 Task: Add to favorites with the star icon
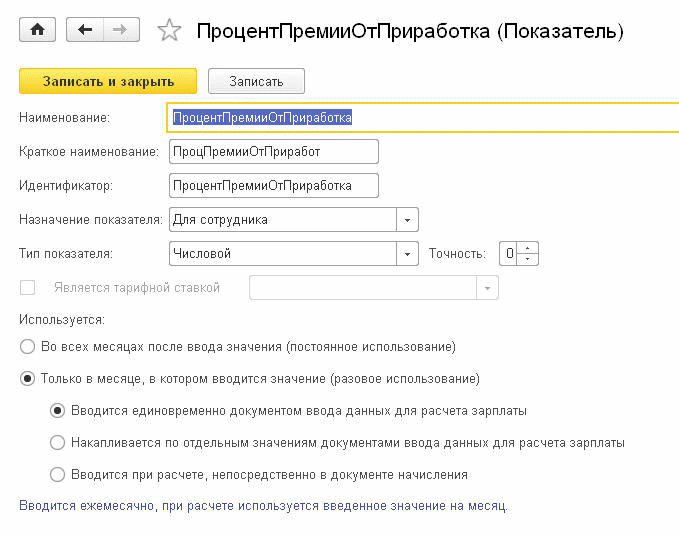169,30
